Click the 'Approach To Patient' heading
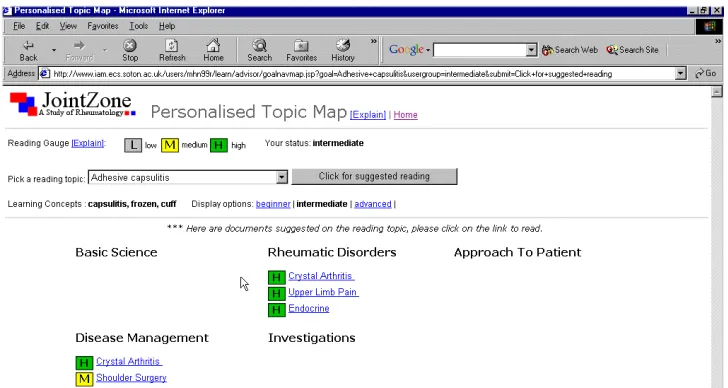This screenshot has height=388, width=728. tap(518, 252)
